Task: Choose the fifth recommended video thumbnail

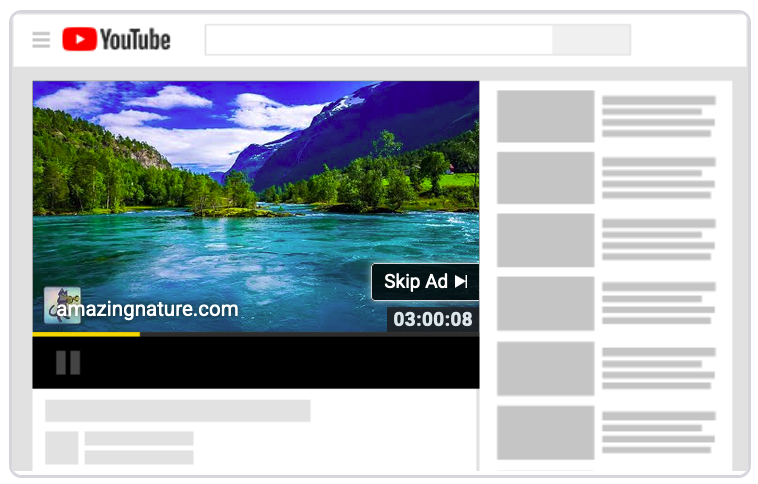Action: pos(546,368)
